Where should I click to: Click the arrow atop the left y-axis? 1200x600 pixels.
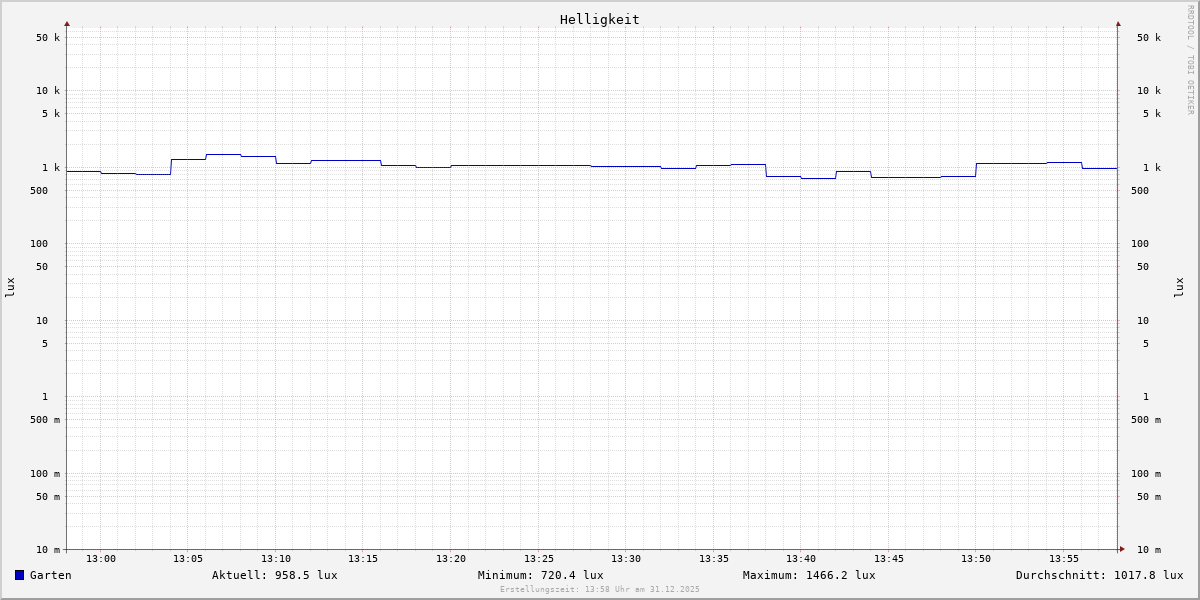(67, 23)
